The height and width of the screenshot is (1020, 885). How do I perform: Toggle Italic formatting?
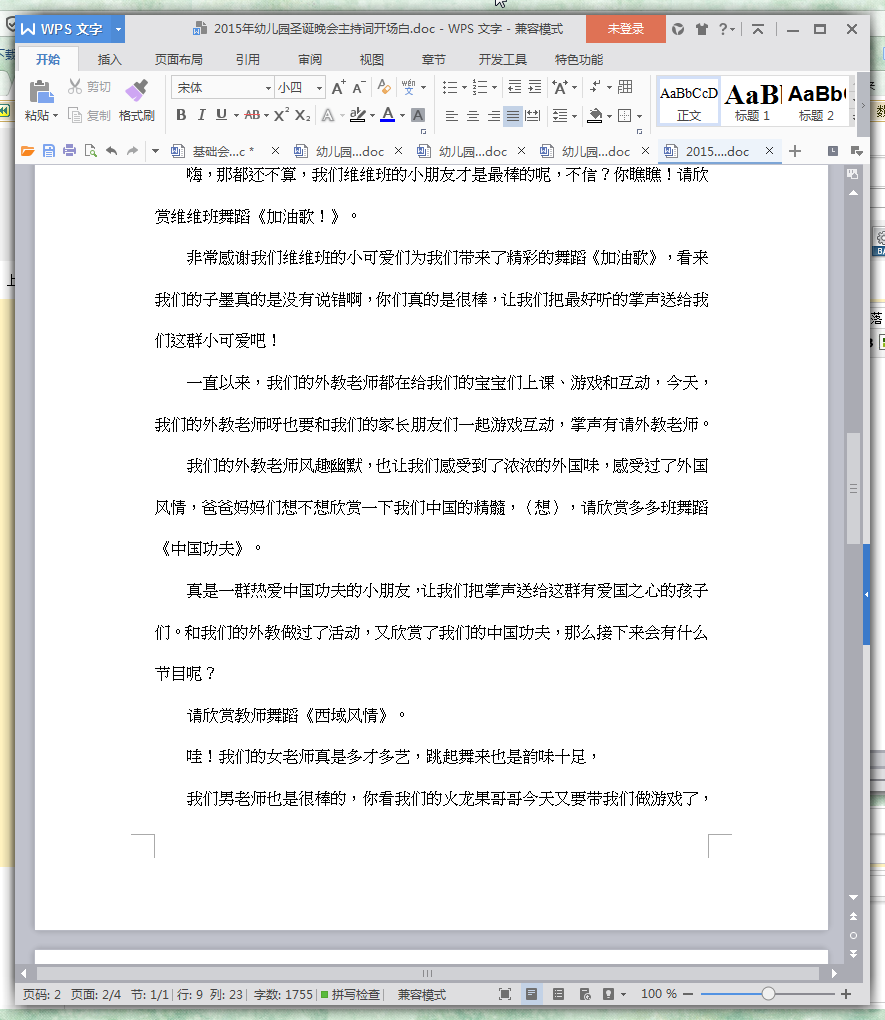[202, 115]
